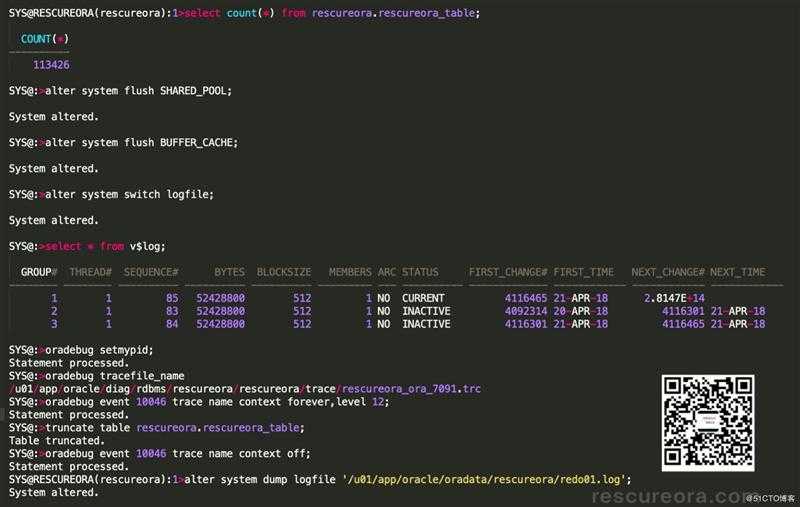
Task: Click next change value 2.8147E+14
Action: tap(674, 298)
